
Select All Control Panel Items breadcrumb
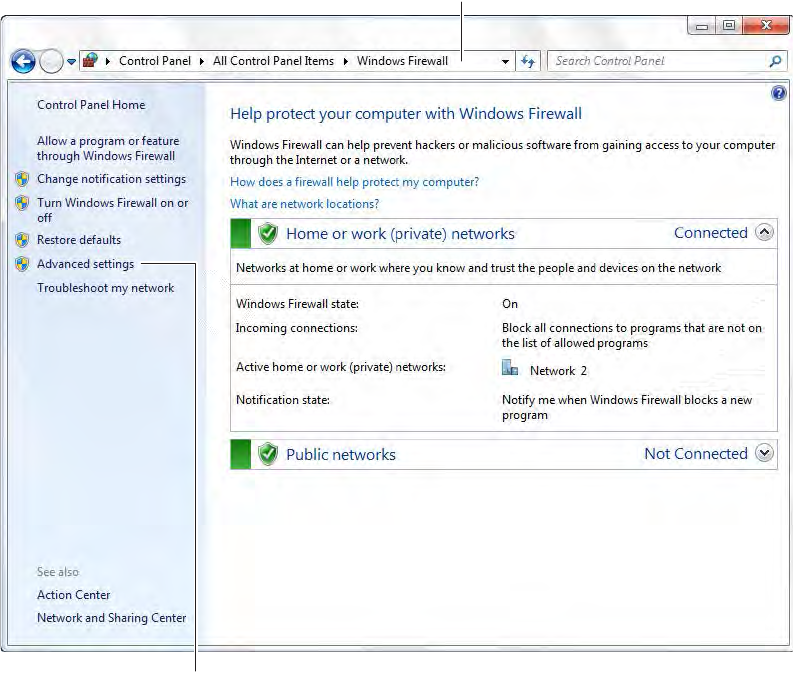point(273,61)
